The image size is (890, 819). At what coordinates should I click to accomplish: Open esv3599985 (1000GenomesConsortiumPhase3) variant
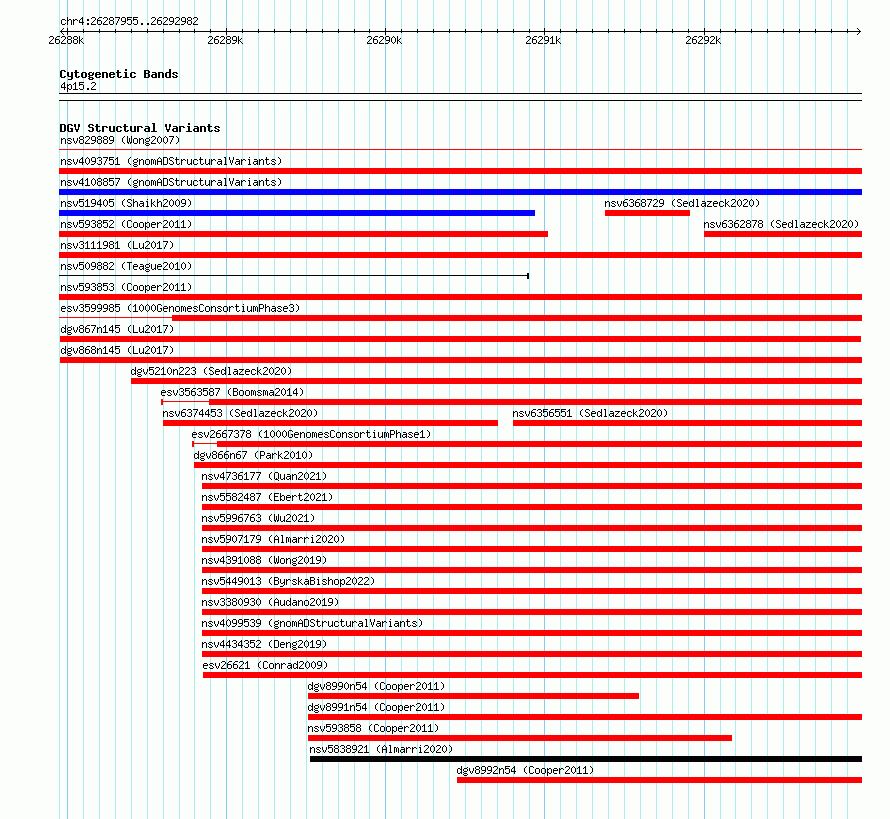180,308
